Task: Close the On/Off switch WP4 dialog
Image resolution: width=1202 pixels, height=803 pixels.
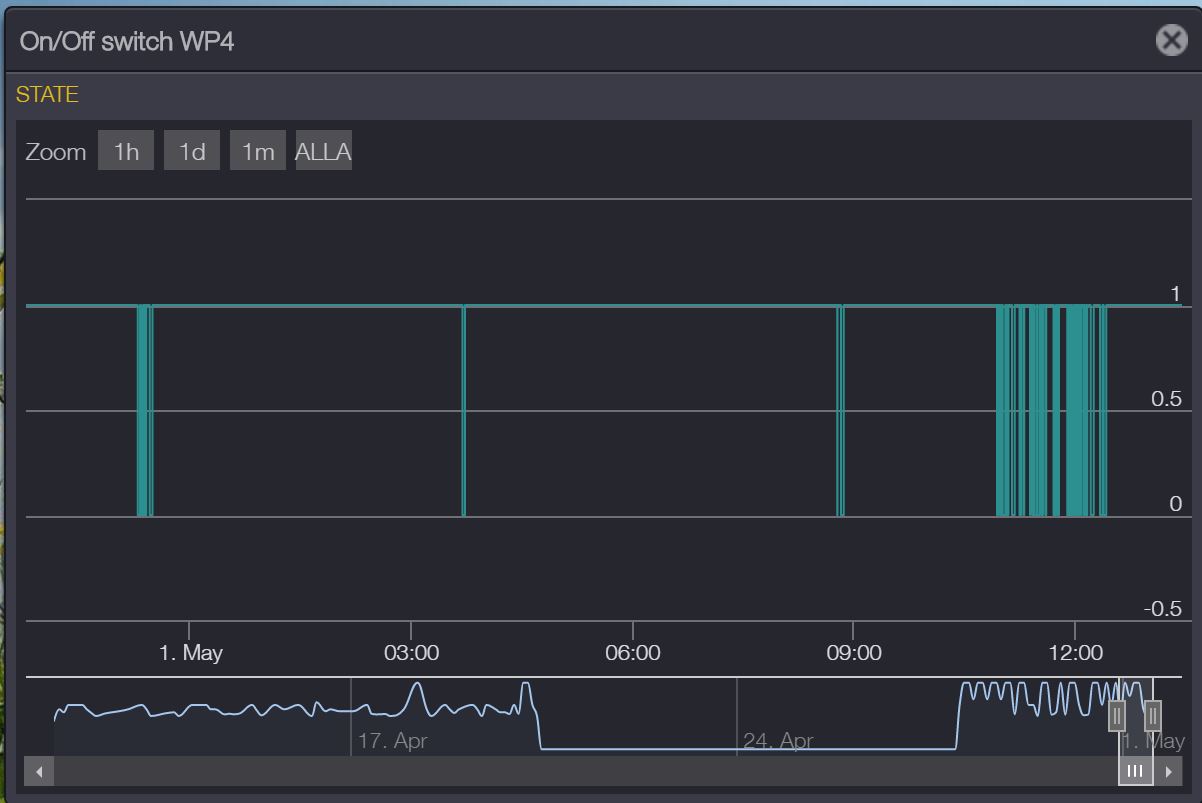Action: click(x=1171, y=40)
